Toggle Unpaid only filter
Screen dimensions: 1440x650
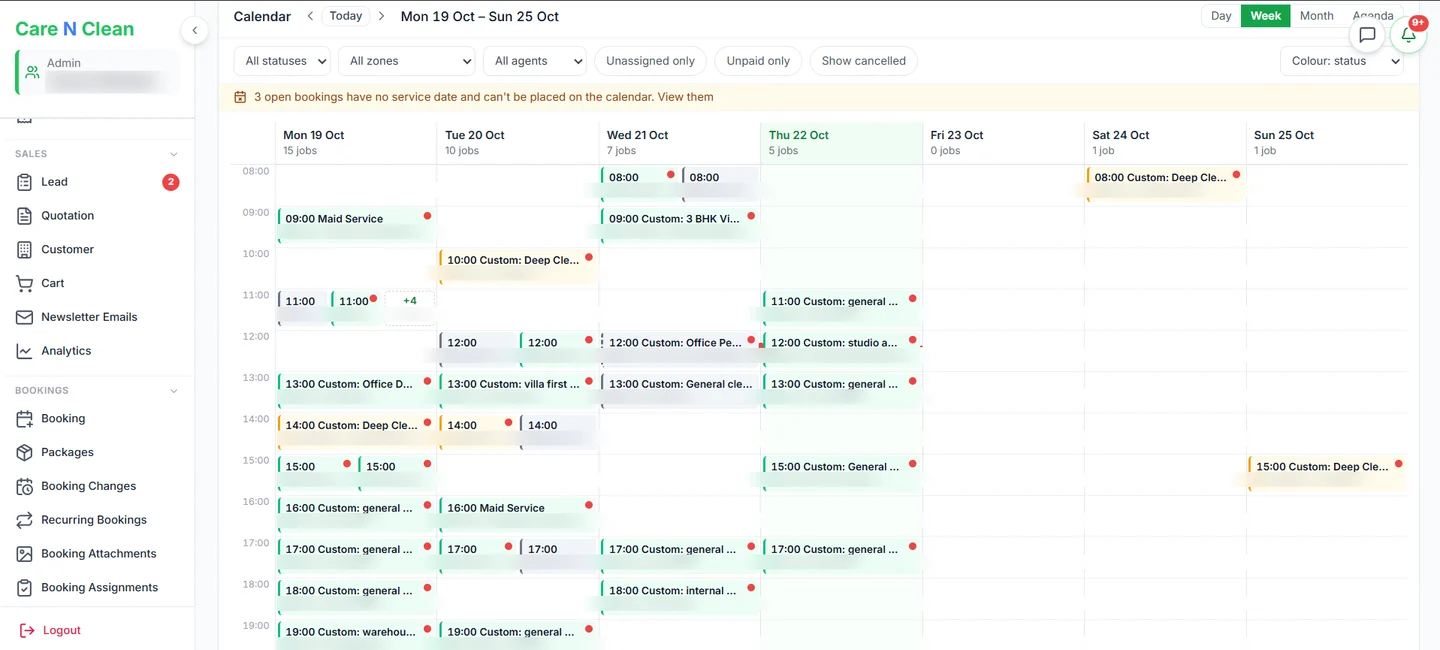pos(758,61)
